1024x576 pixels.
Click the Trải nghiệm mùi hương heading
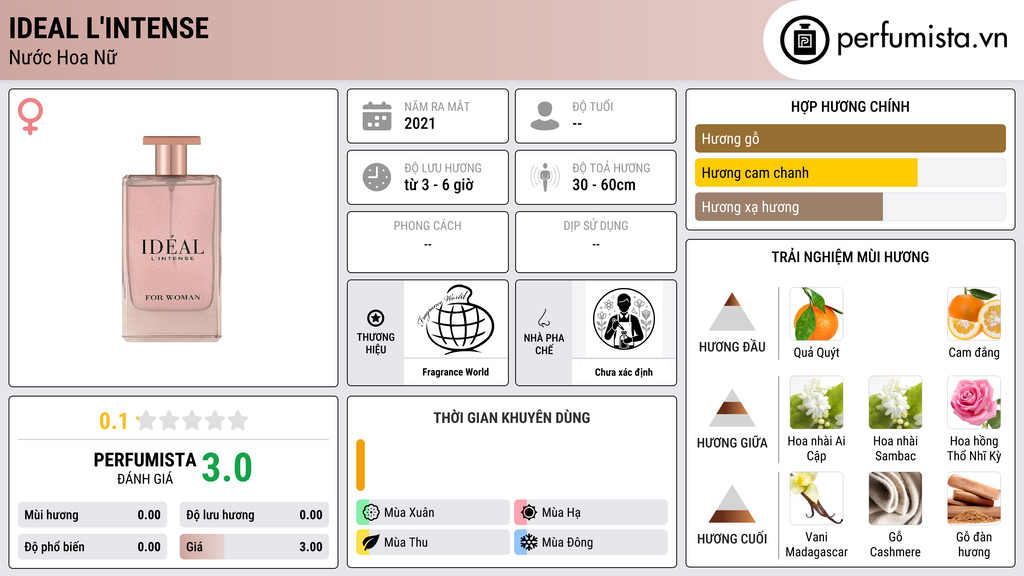coord(850,257)
